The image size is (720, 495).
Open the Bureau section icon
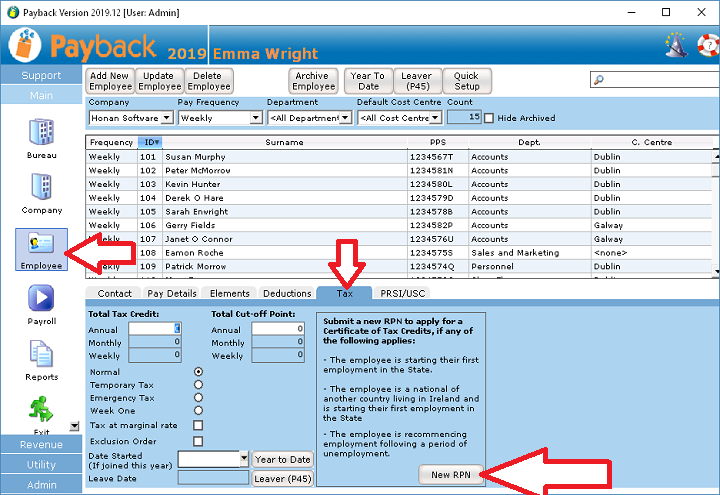pyautogui.click(x=41, y=132)
